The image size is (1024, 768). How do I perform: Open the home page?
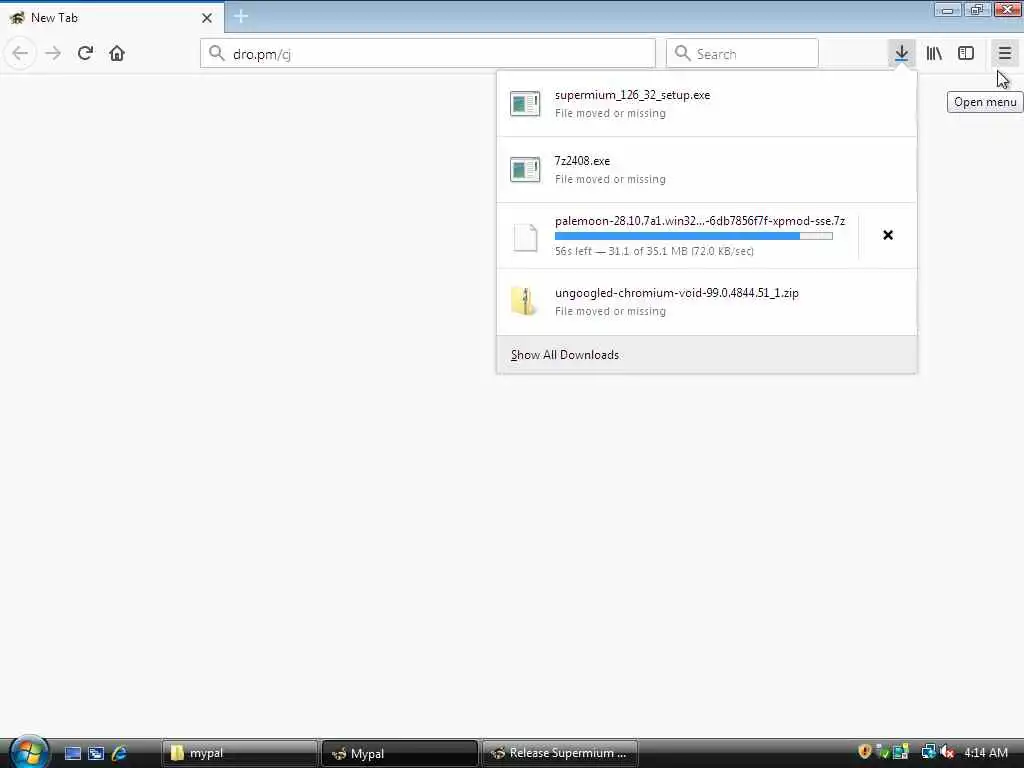point(117,53)
